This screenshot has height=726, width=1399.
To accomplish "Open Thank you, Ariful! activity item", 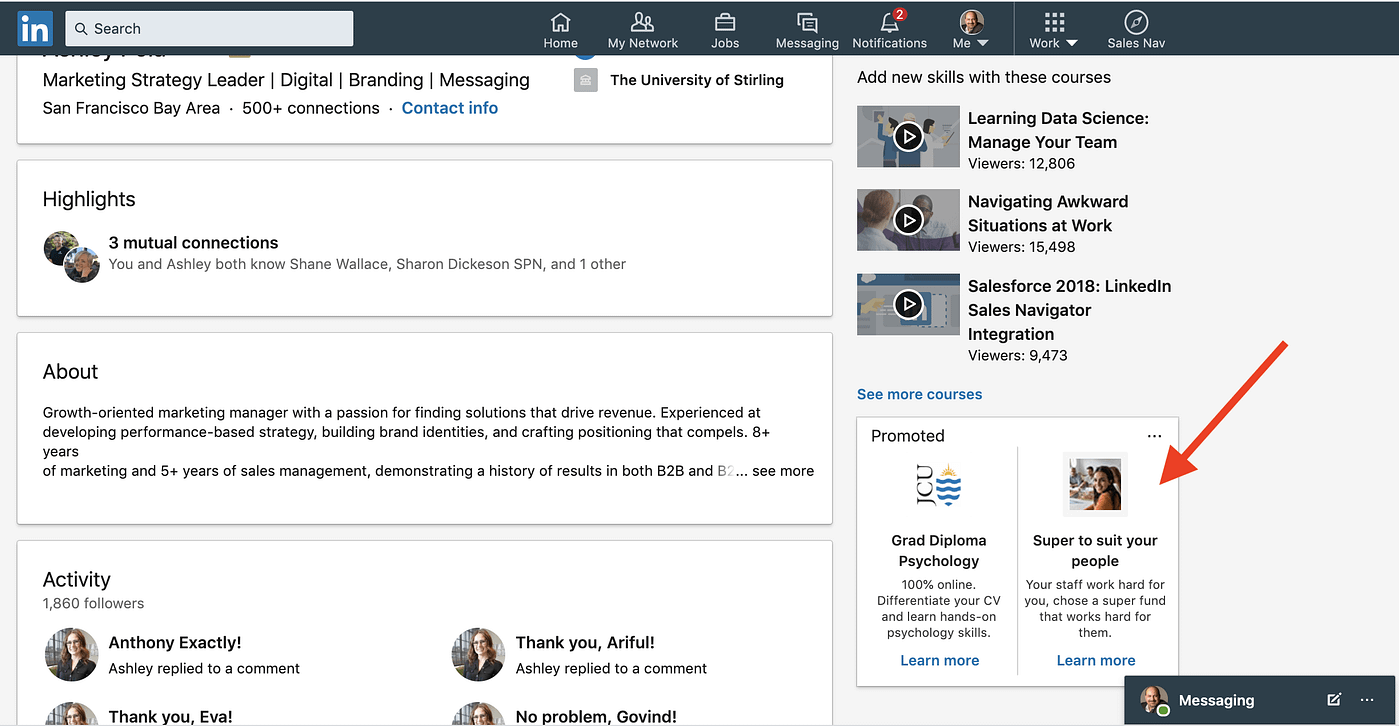I will click(585, 643).
